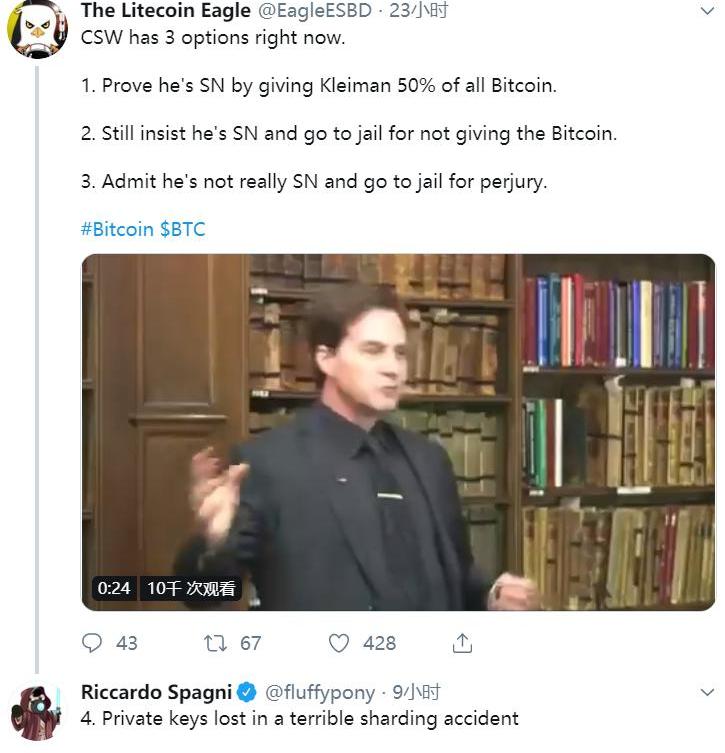Open Riccardo Spagni's avatar image
725x753 pixels.
point(37,713)
